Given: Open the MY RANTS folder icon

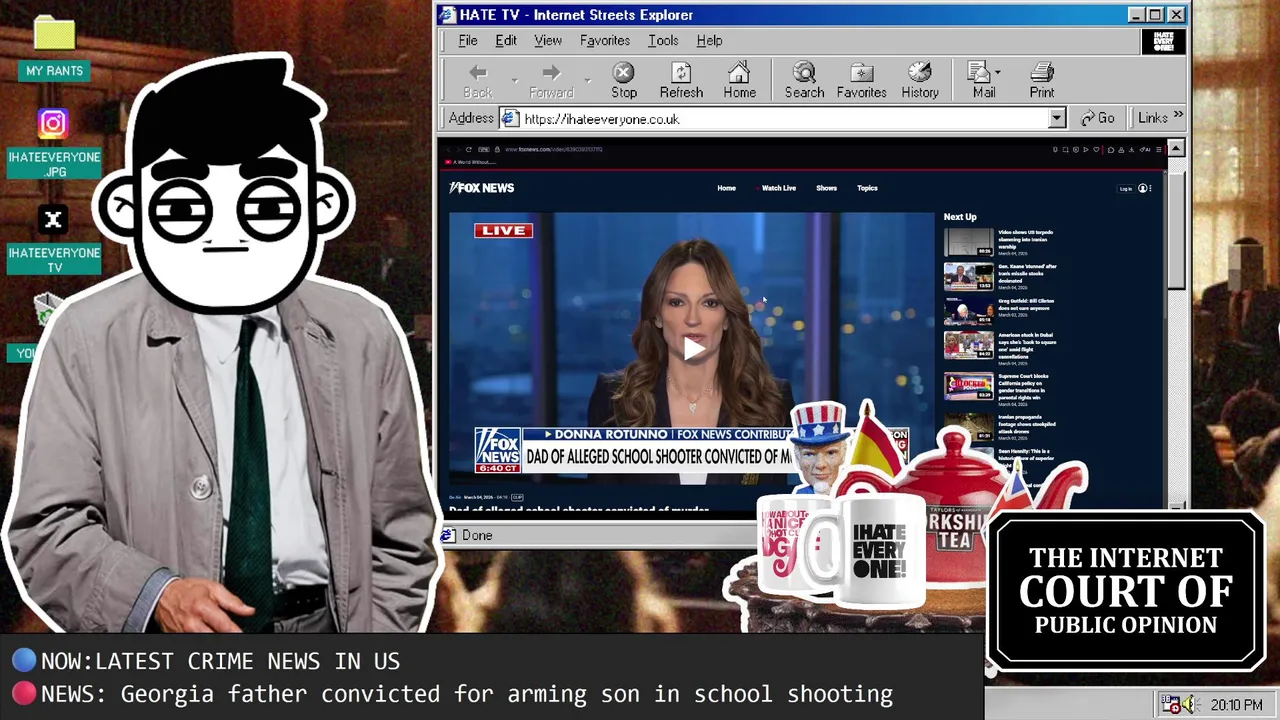Looking at the screenshot, I should click(54, 48).
